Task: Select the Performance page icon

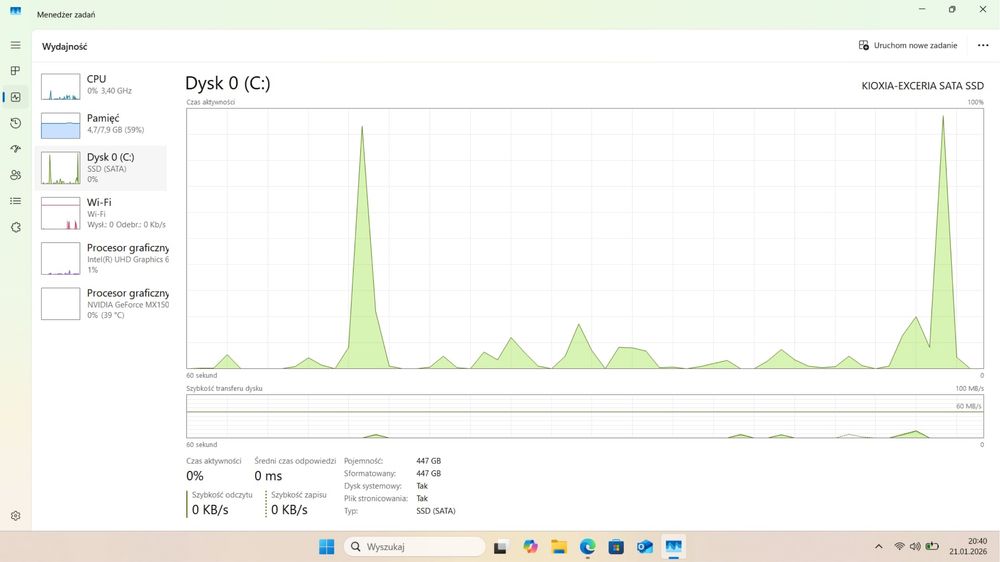Action: (x=15, y=97)
